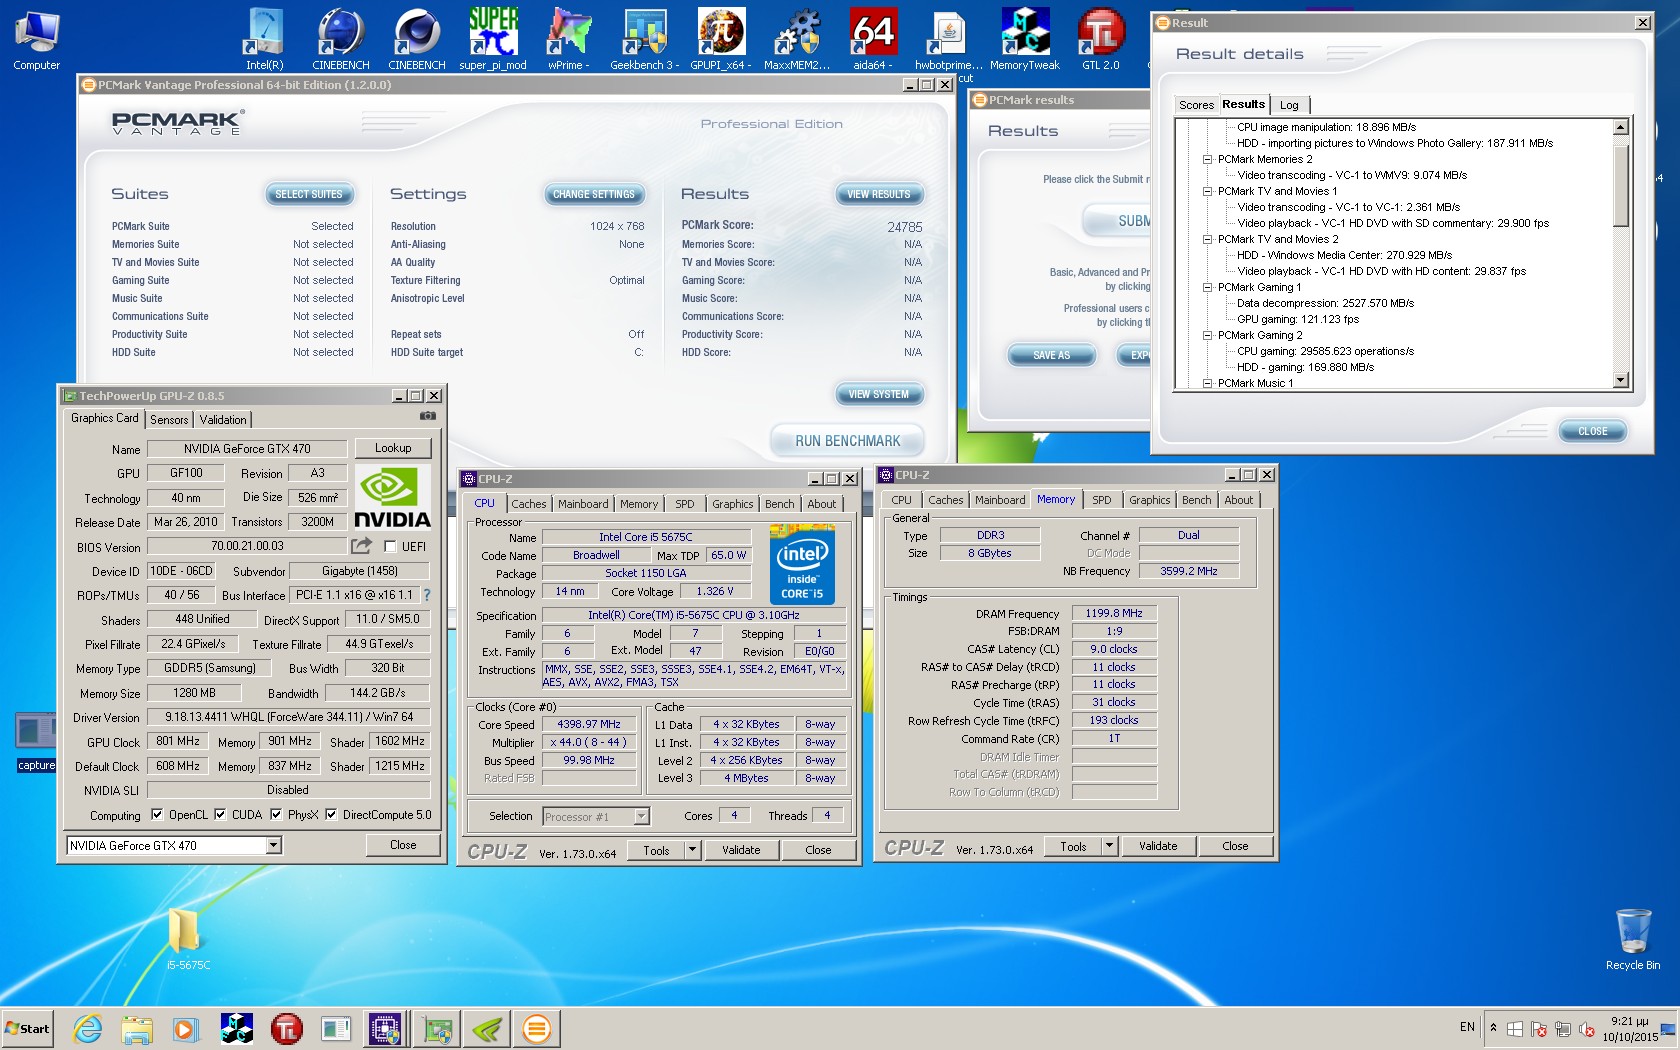Viewport: 1680px width, 1050px height.
Task: Collapse PCMark TV and Movies 2 node
Action: [x=1207, y=239]
